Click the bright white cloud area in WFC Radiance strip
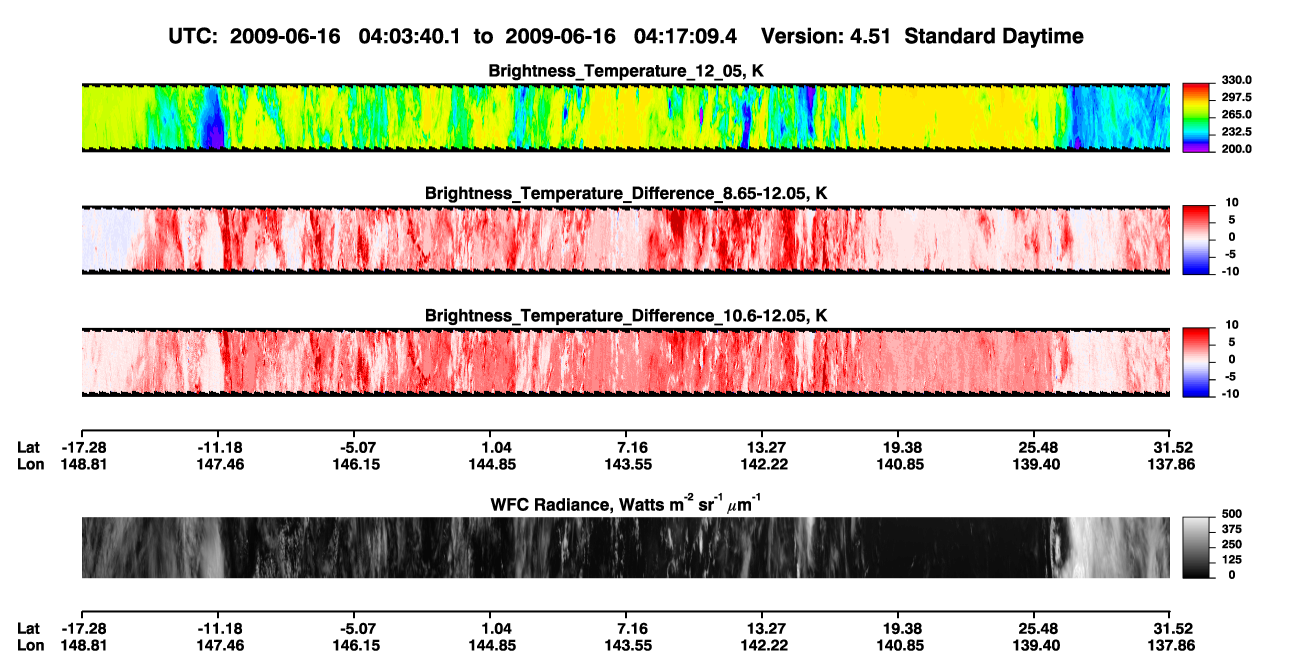This screenshot has width=1300, height=667. (x=1110, y=547)
